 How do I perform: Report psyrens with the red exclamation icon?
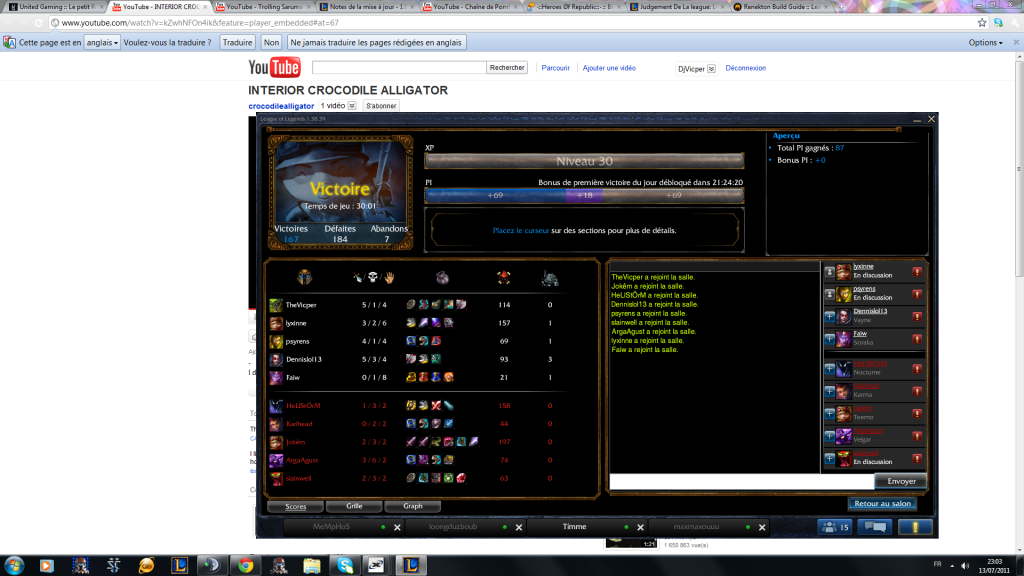[x=917, y=295]
